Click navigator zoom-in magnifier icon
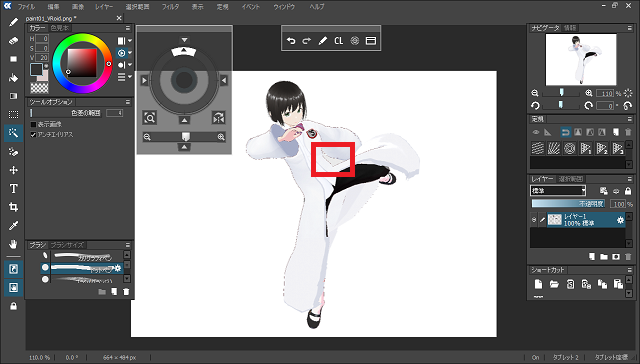 pos(589,93)
